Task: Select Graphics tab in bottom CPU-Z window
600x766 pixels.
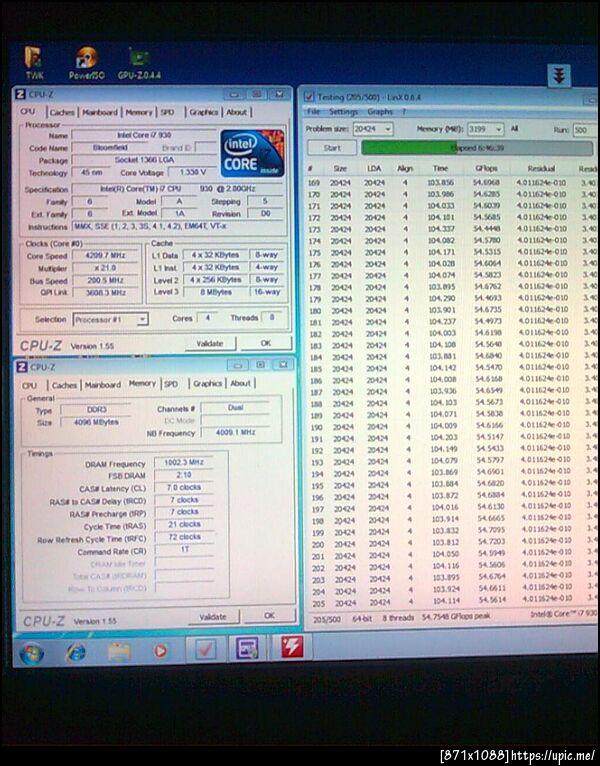Action: click(x=208, y=383)
